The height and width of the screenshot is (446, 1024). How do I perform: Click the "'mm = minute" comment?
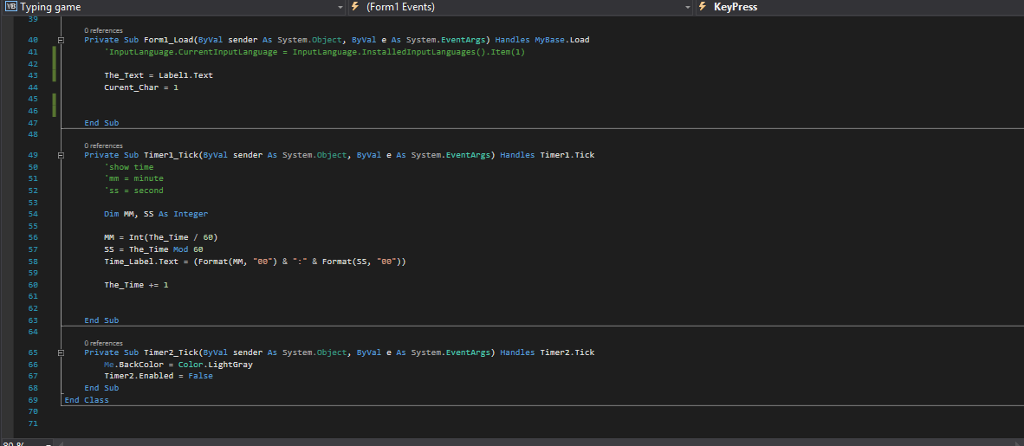coord(134,178)
